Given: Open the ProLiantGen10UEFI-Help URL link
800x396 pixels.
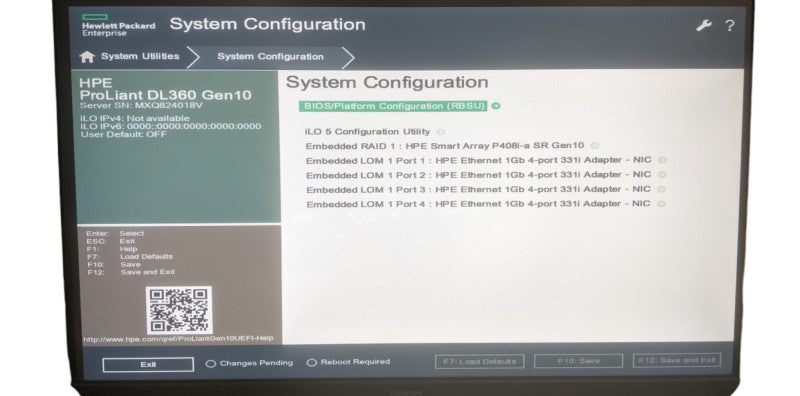Looking at the screenshot, I should click(x=179, y=338).
